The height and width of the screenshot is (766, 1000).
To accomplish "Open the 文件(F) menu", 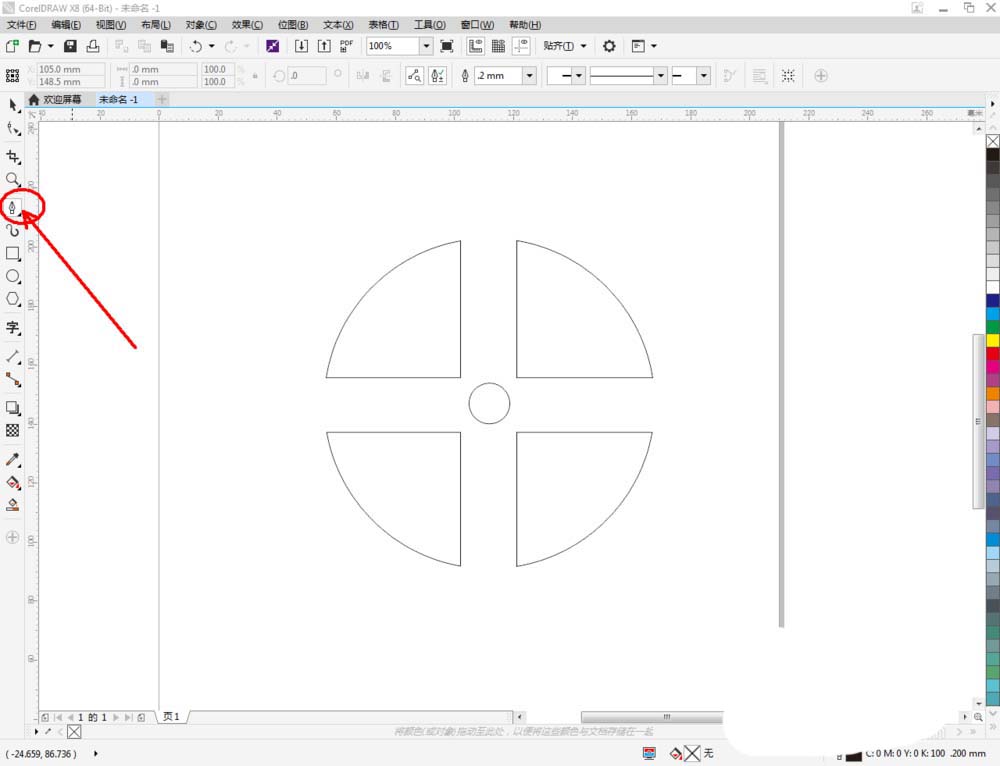I will point(22,25).
